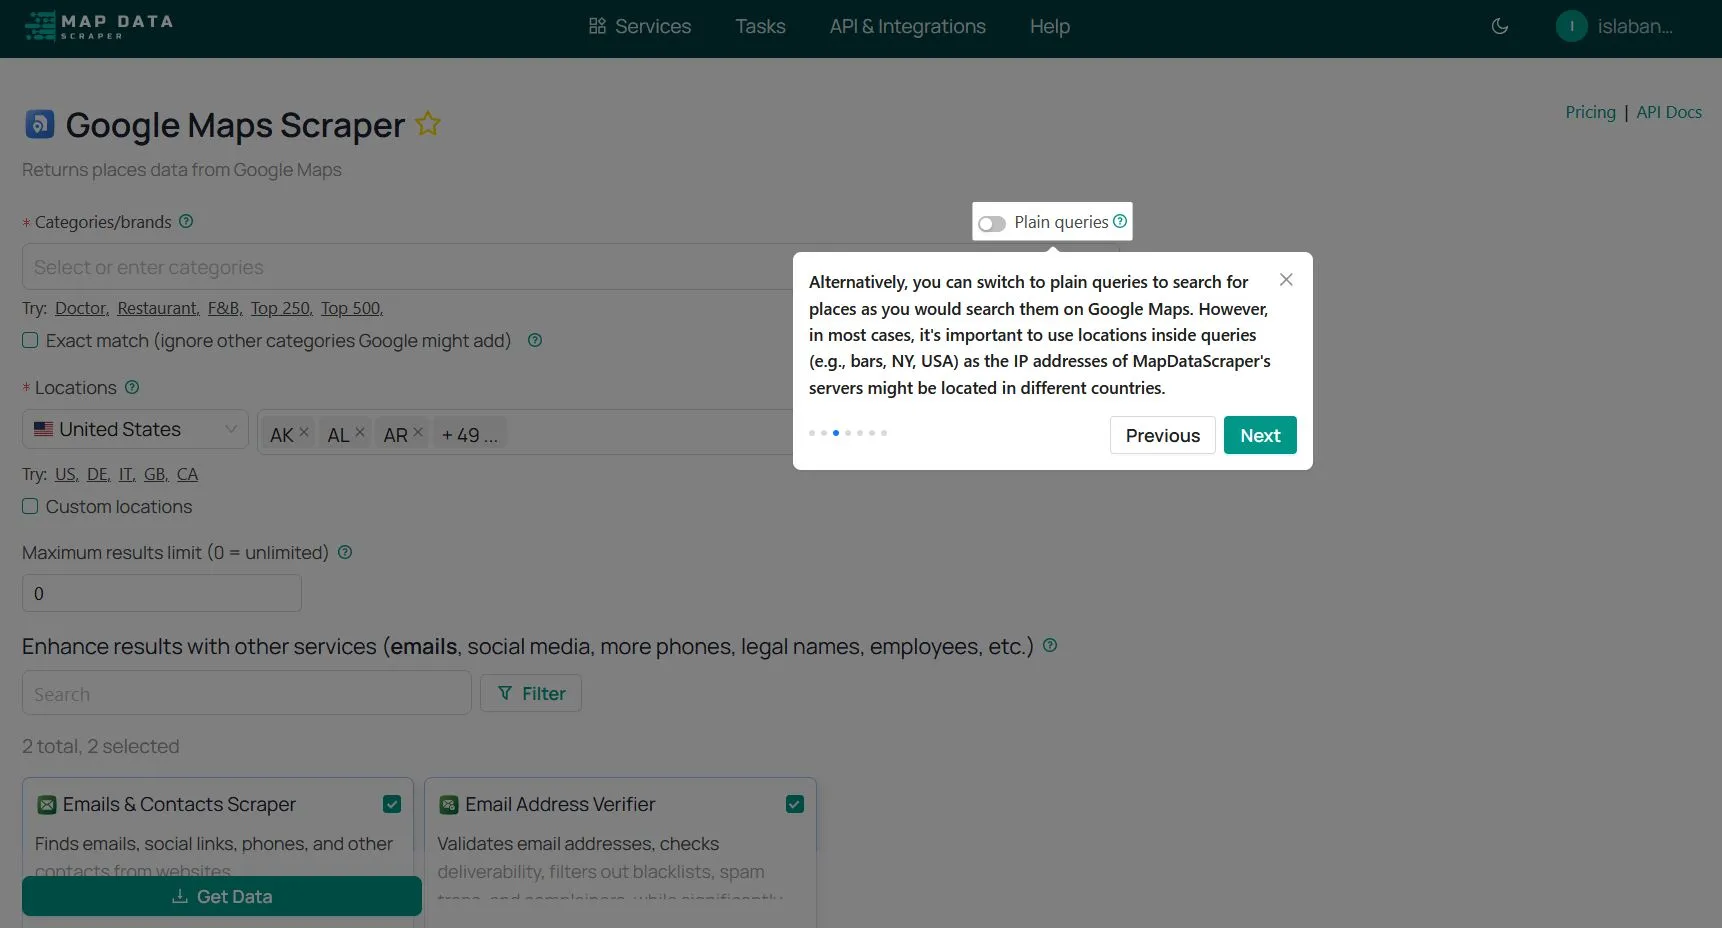Screen dimensions: 1722x928
Task: Open help icon next to Categories/brands
Action: [186, 221]
